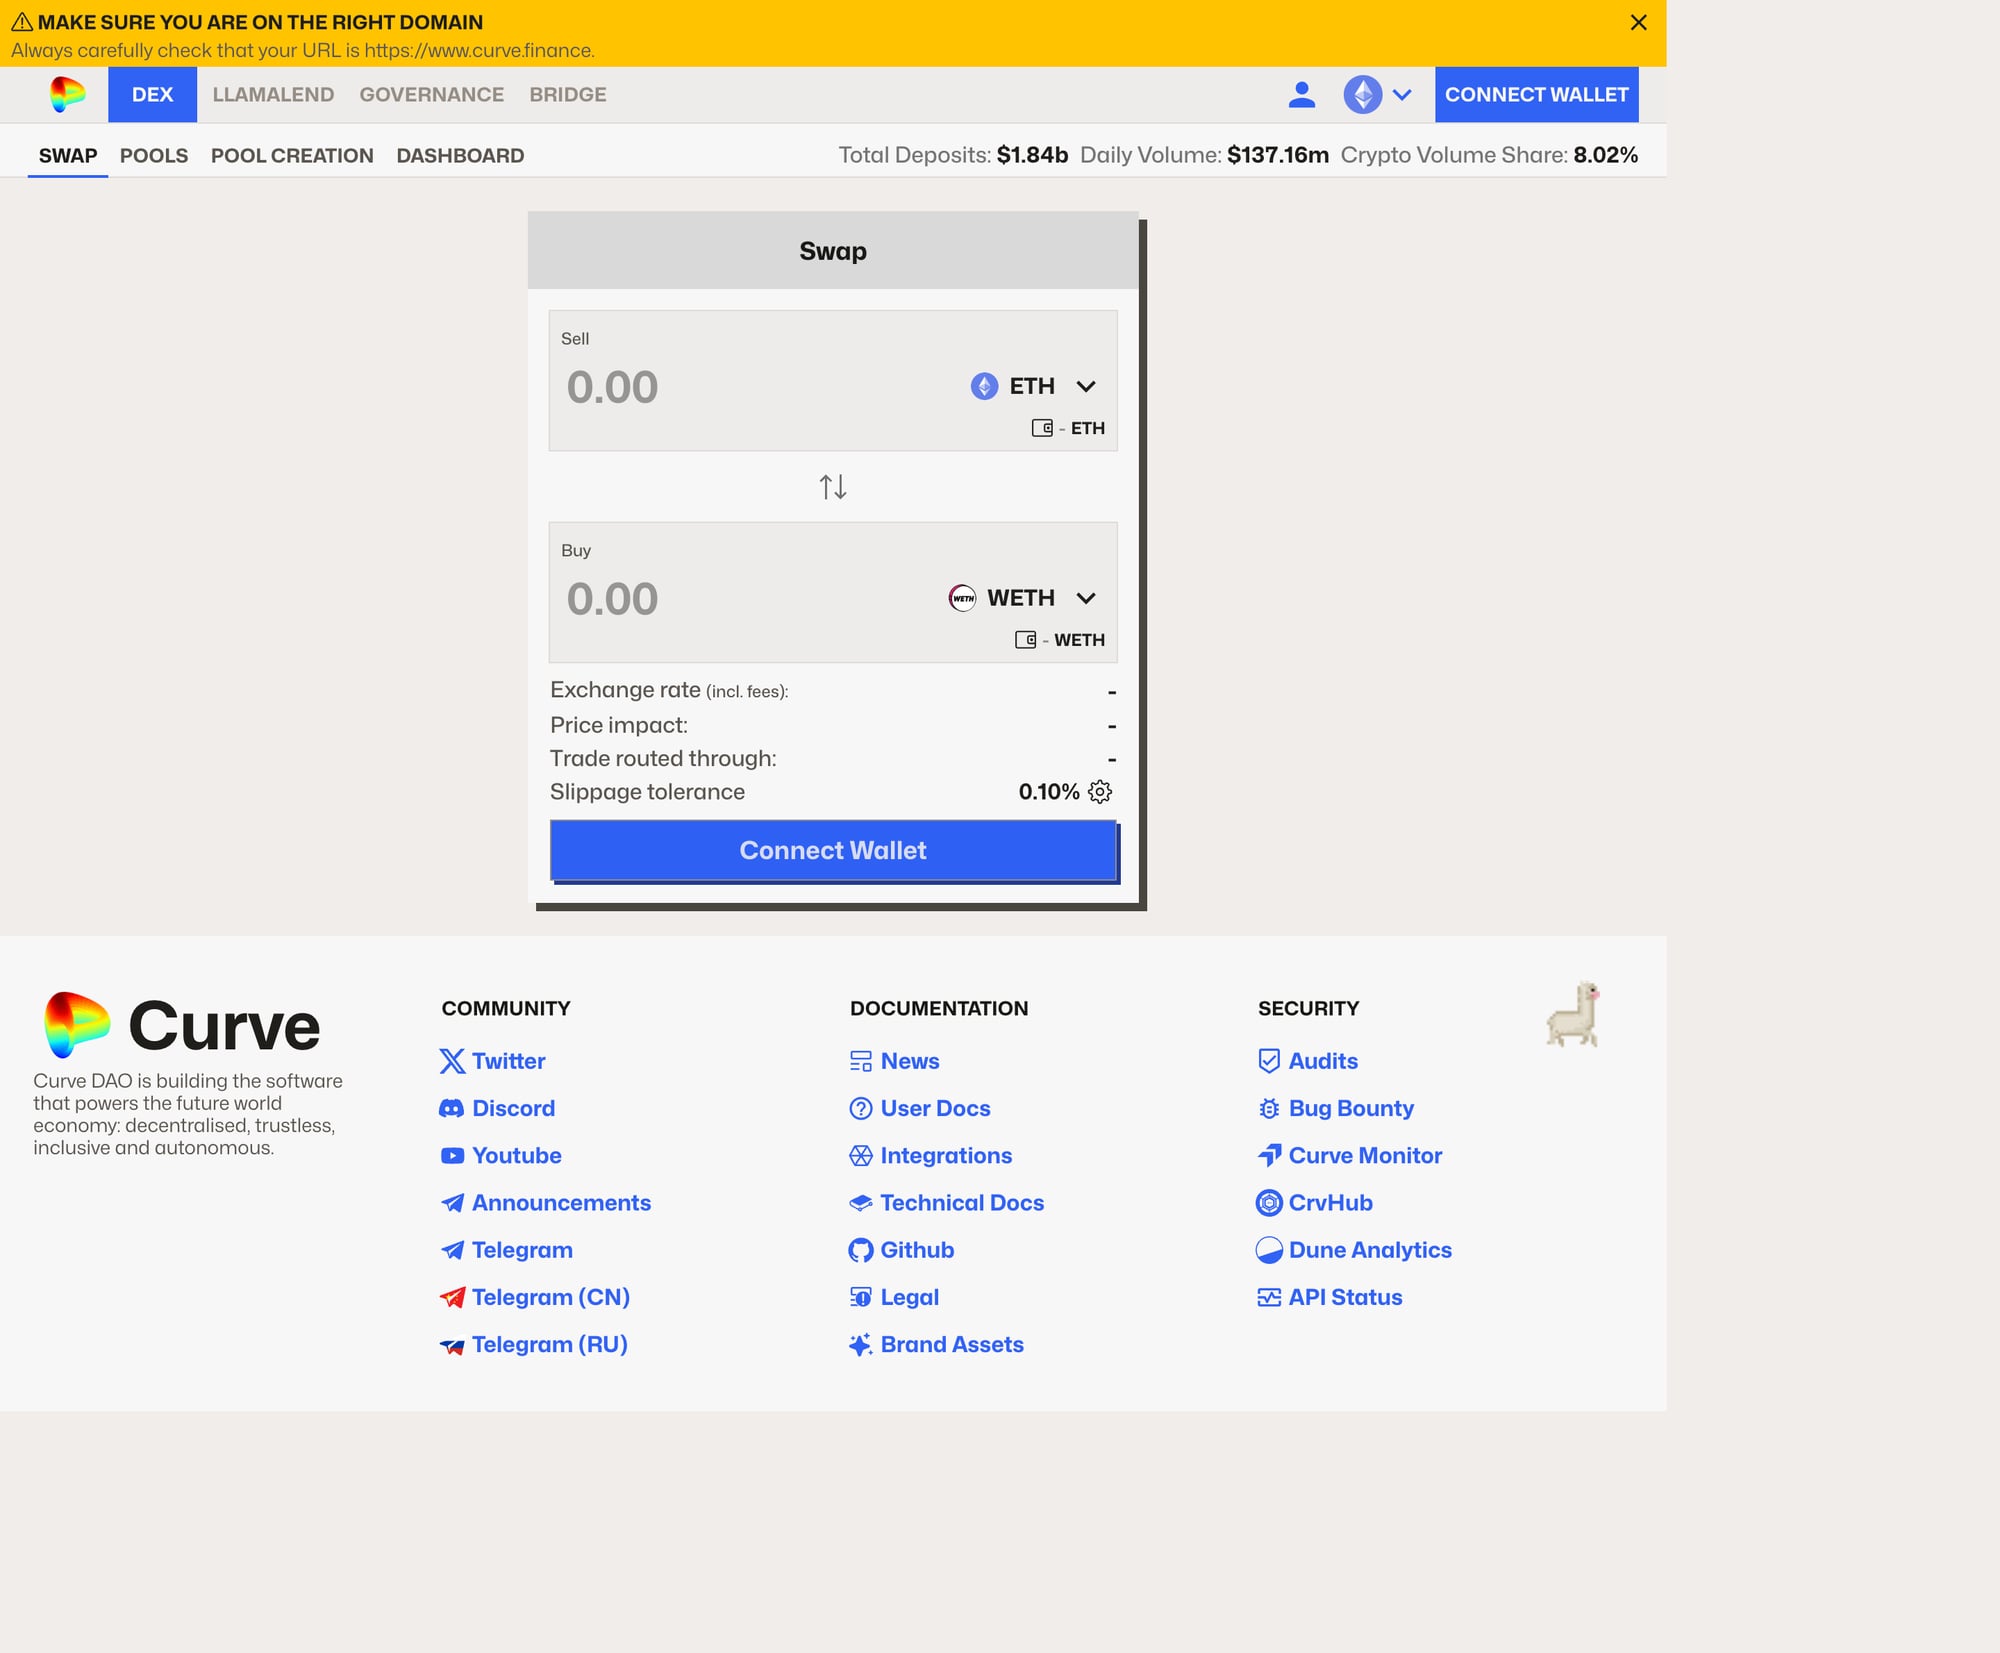Open the Github icon under Documentation
This screenshot has width=2000, height=1653.
click(860, 1249)
